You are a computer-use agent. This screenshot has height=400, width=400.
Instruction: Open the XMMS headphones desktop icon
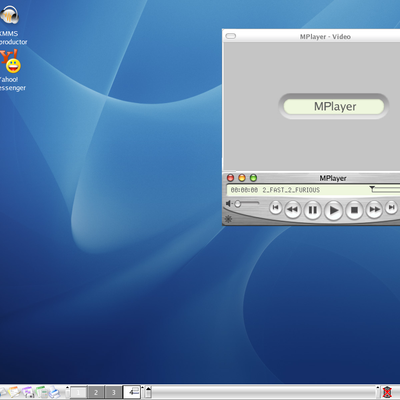pyautogui.click(x=9, y=15)
